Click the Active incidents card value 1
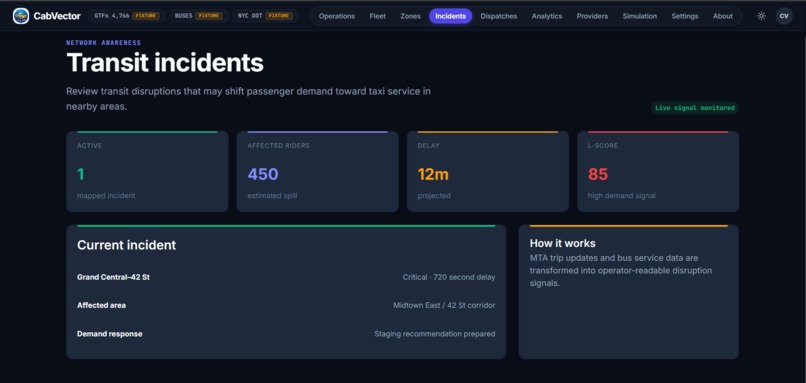This screenshot has height=383, width=806. 81,174
